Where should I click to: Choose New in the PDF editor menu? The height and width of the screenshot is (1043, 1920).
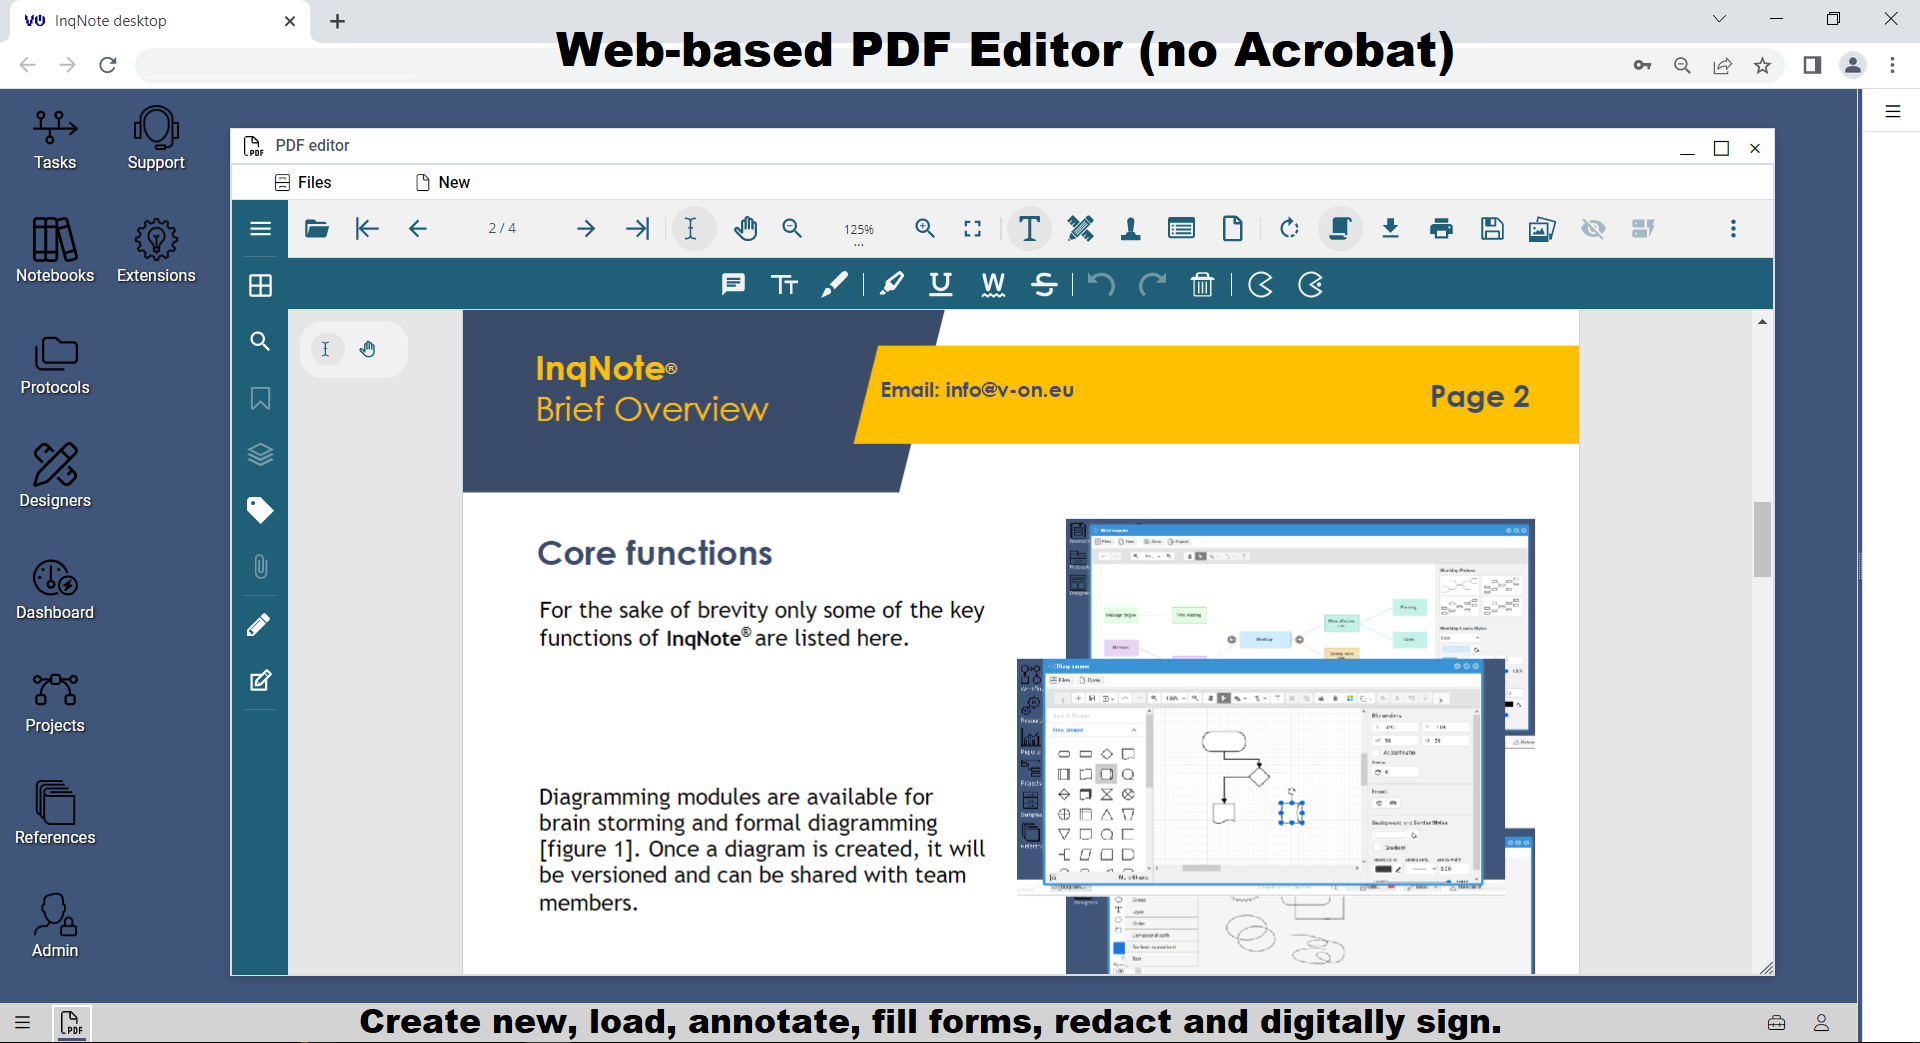coord(442,182)
